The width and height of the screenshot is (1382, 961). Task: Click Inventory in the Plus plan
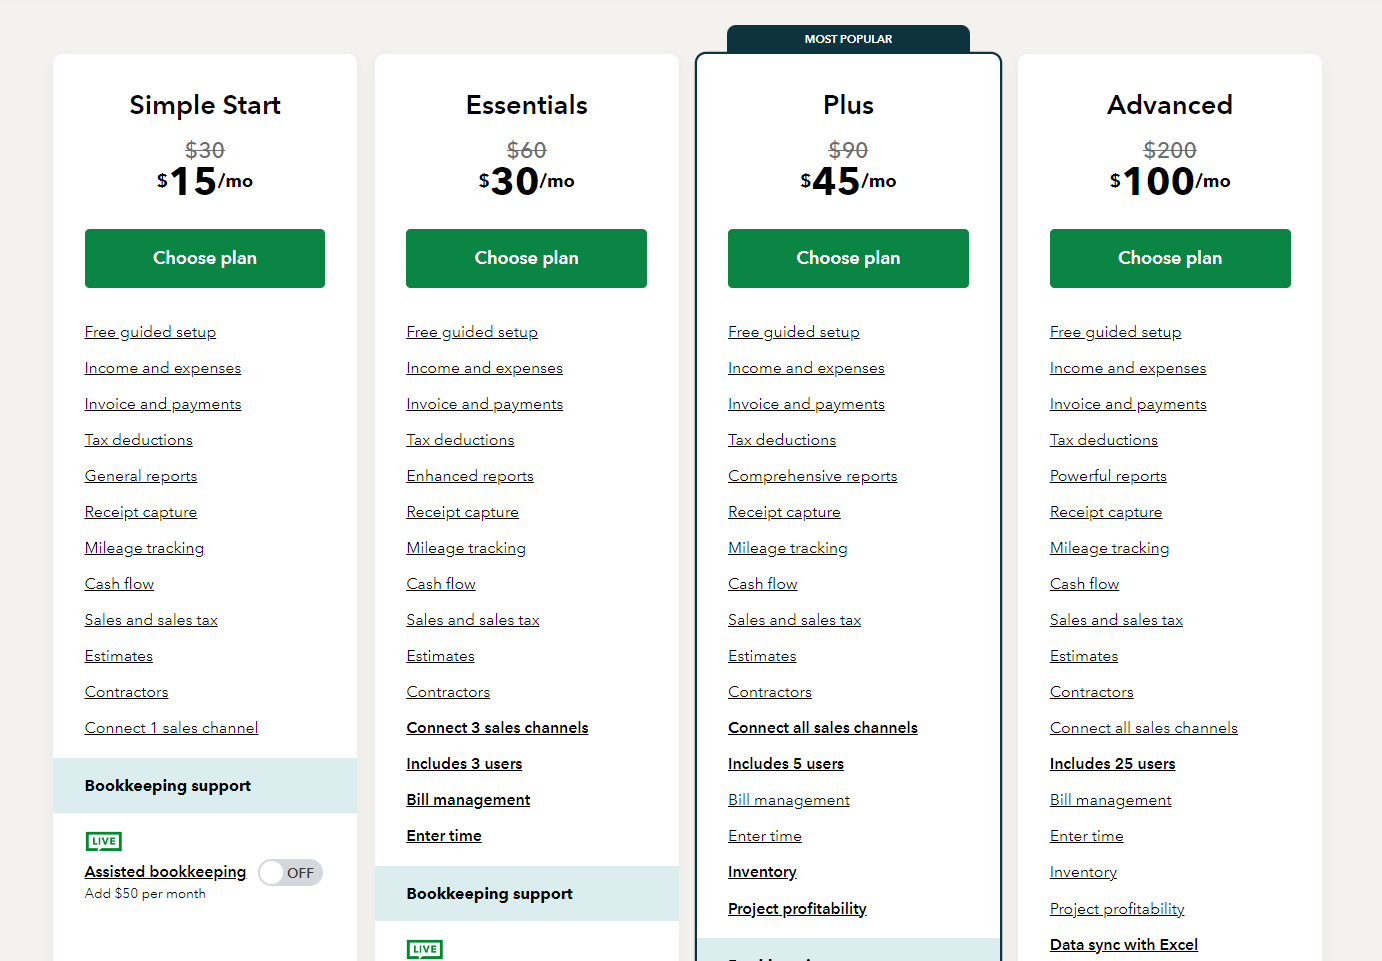[x=762, y=872]
